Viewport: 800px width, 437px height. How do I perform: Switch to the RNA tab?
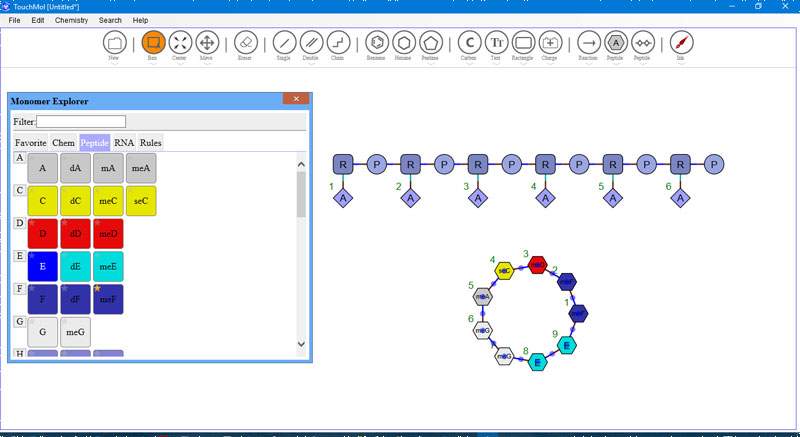pyautogui.click(x=124, y=143)
